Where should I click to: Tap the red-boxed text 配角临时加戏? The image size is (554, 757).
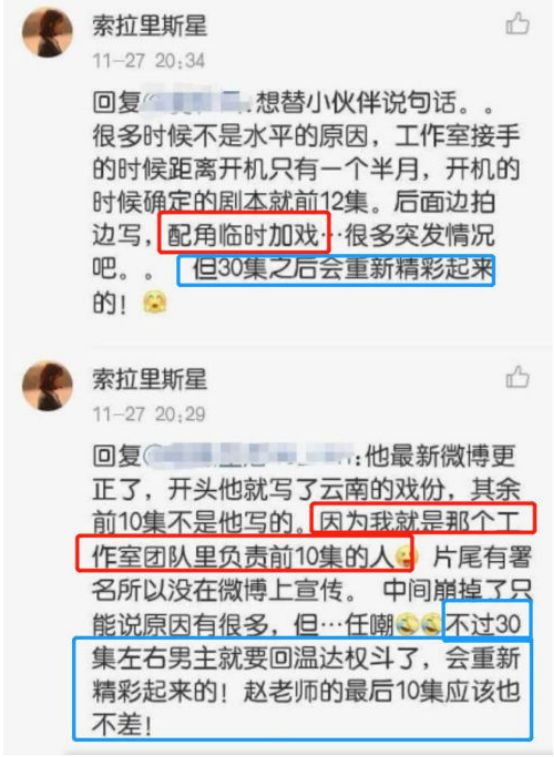(244, 233)
